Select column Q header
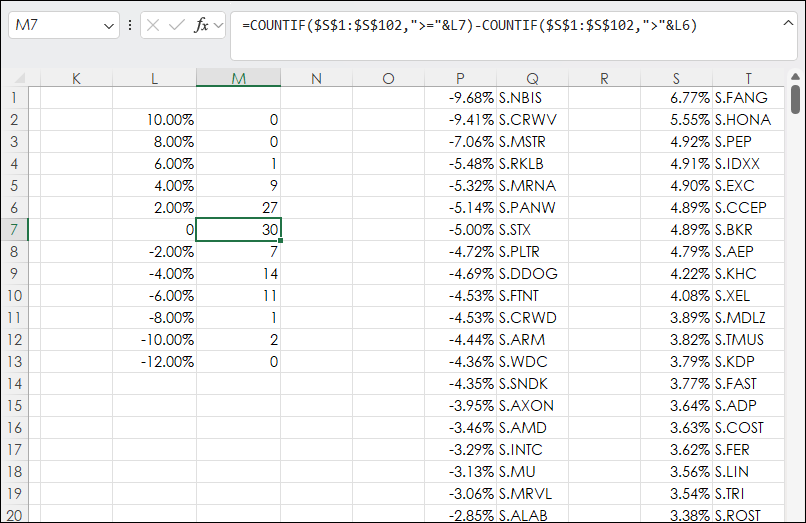 point(533,78)
